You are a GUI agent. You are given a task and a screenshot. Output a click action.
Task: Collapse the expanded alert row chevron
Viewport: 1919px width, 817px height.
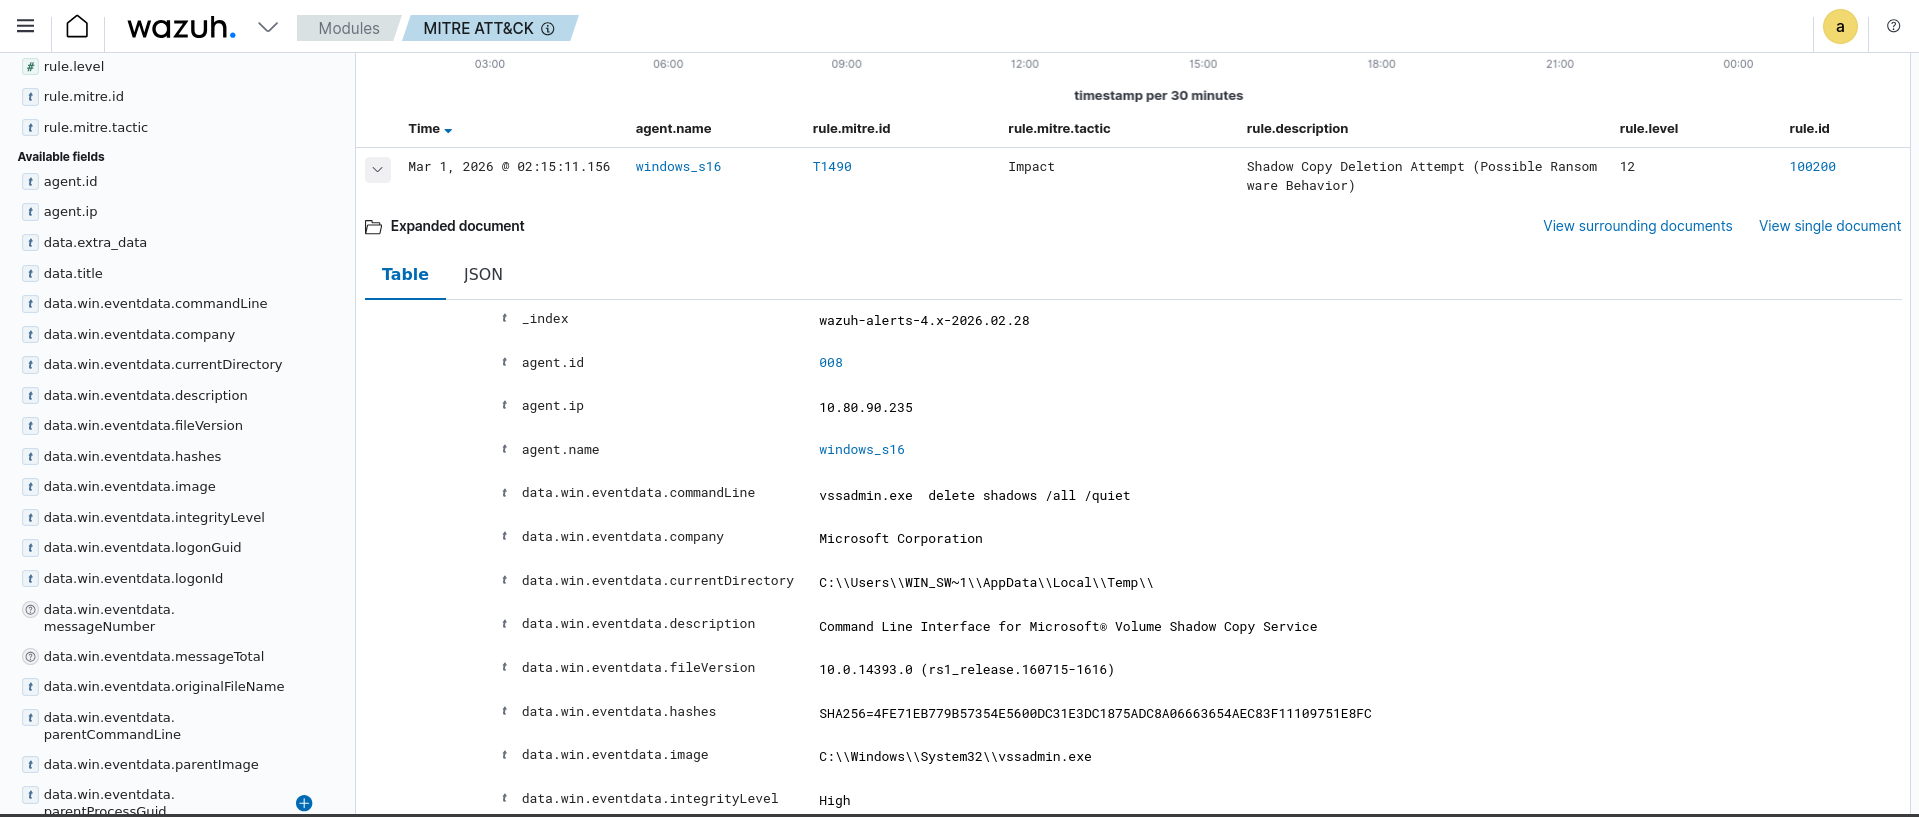[377, 169]
